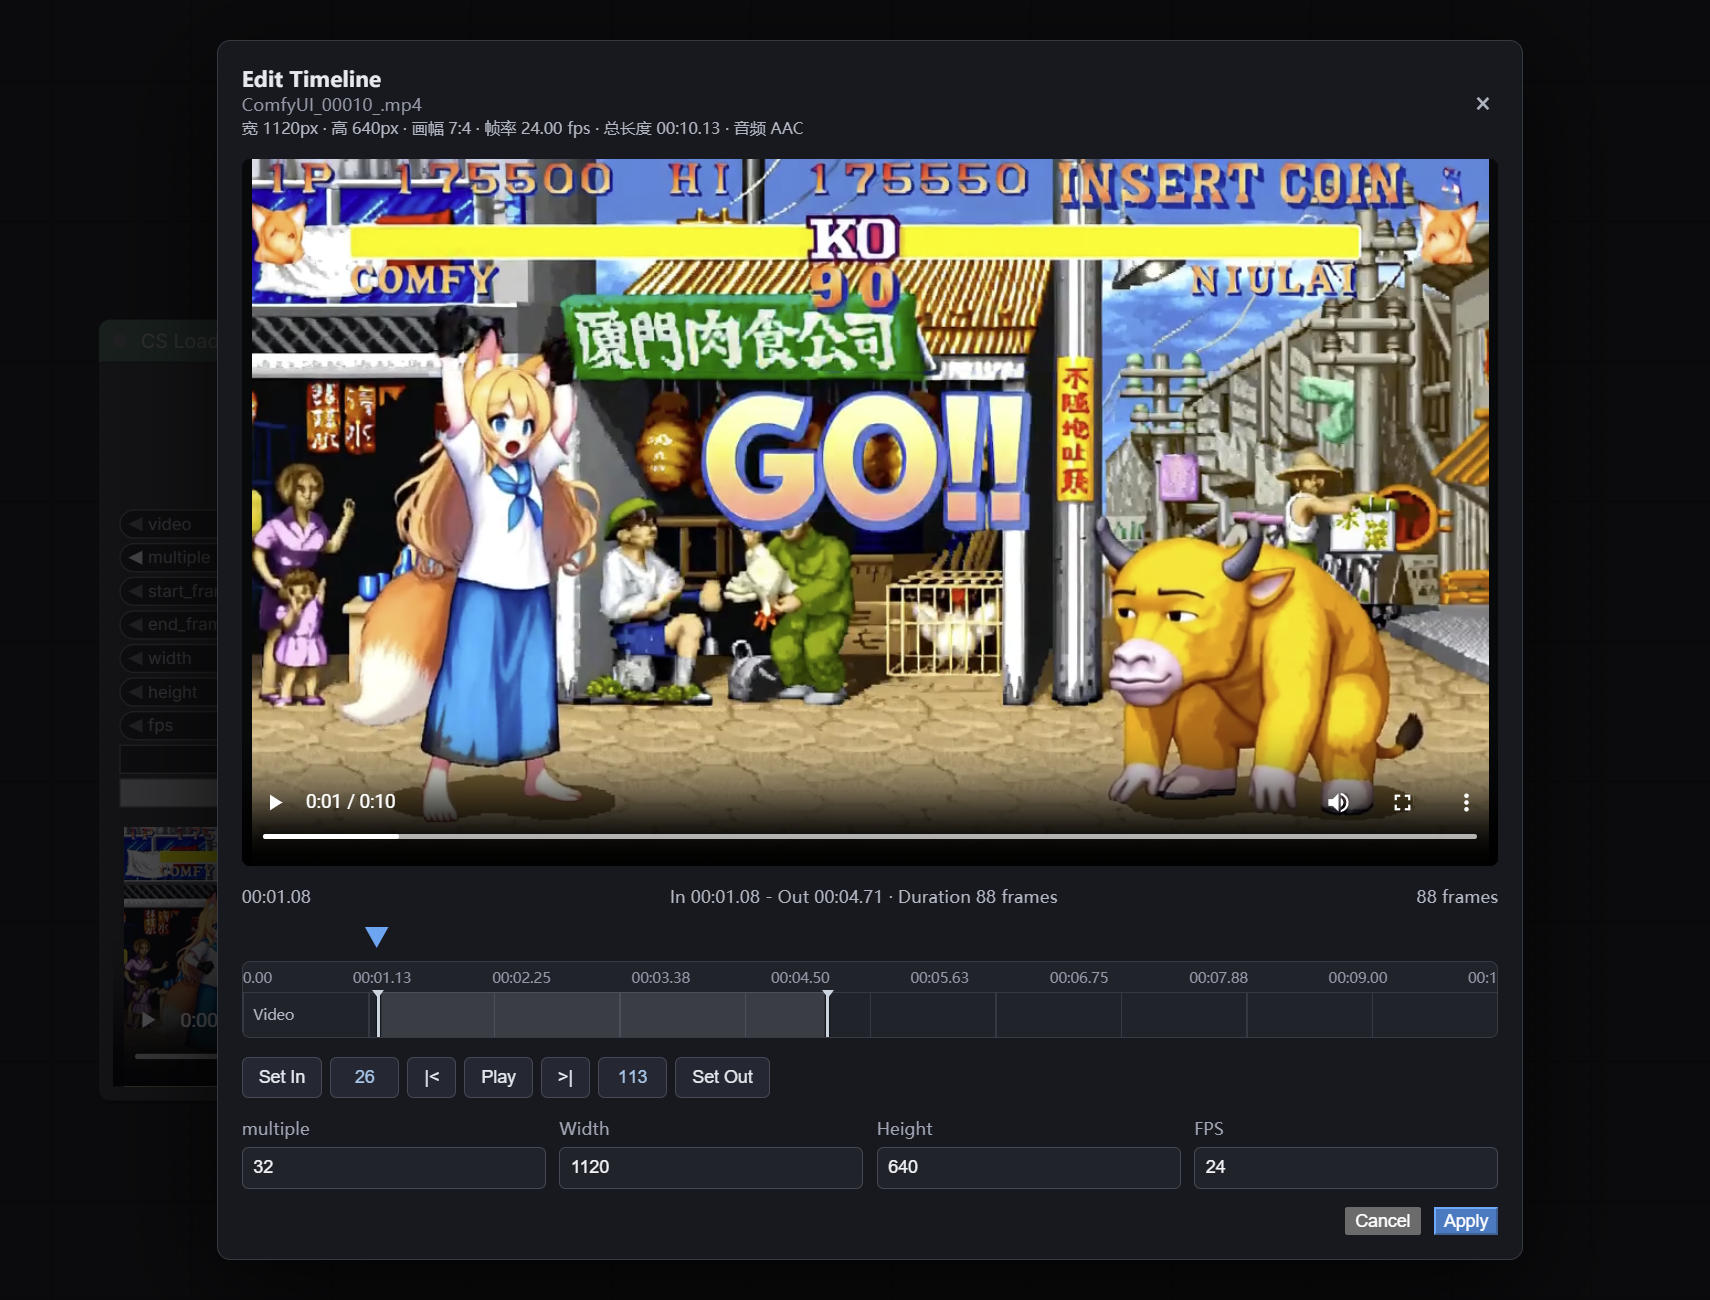Edit the In frame value 26
Screen dimensions: 1710x1300
pyautogui.click(x=364, y=1077)
